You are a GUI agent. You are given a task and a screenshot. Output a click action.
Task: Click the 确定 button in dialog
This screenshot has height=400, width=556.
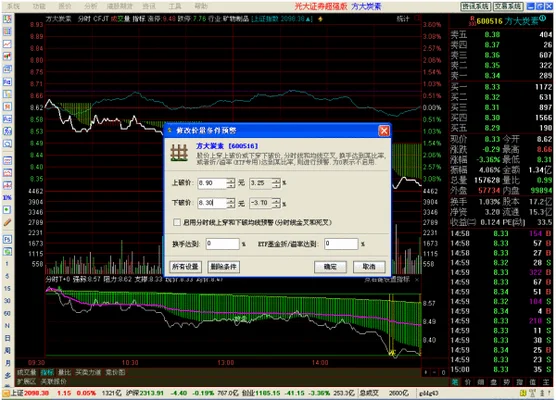point(330,267)
